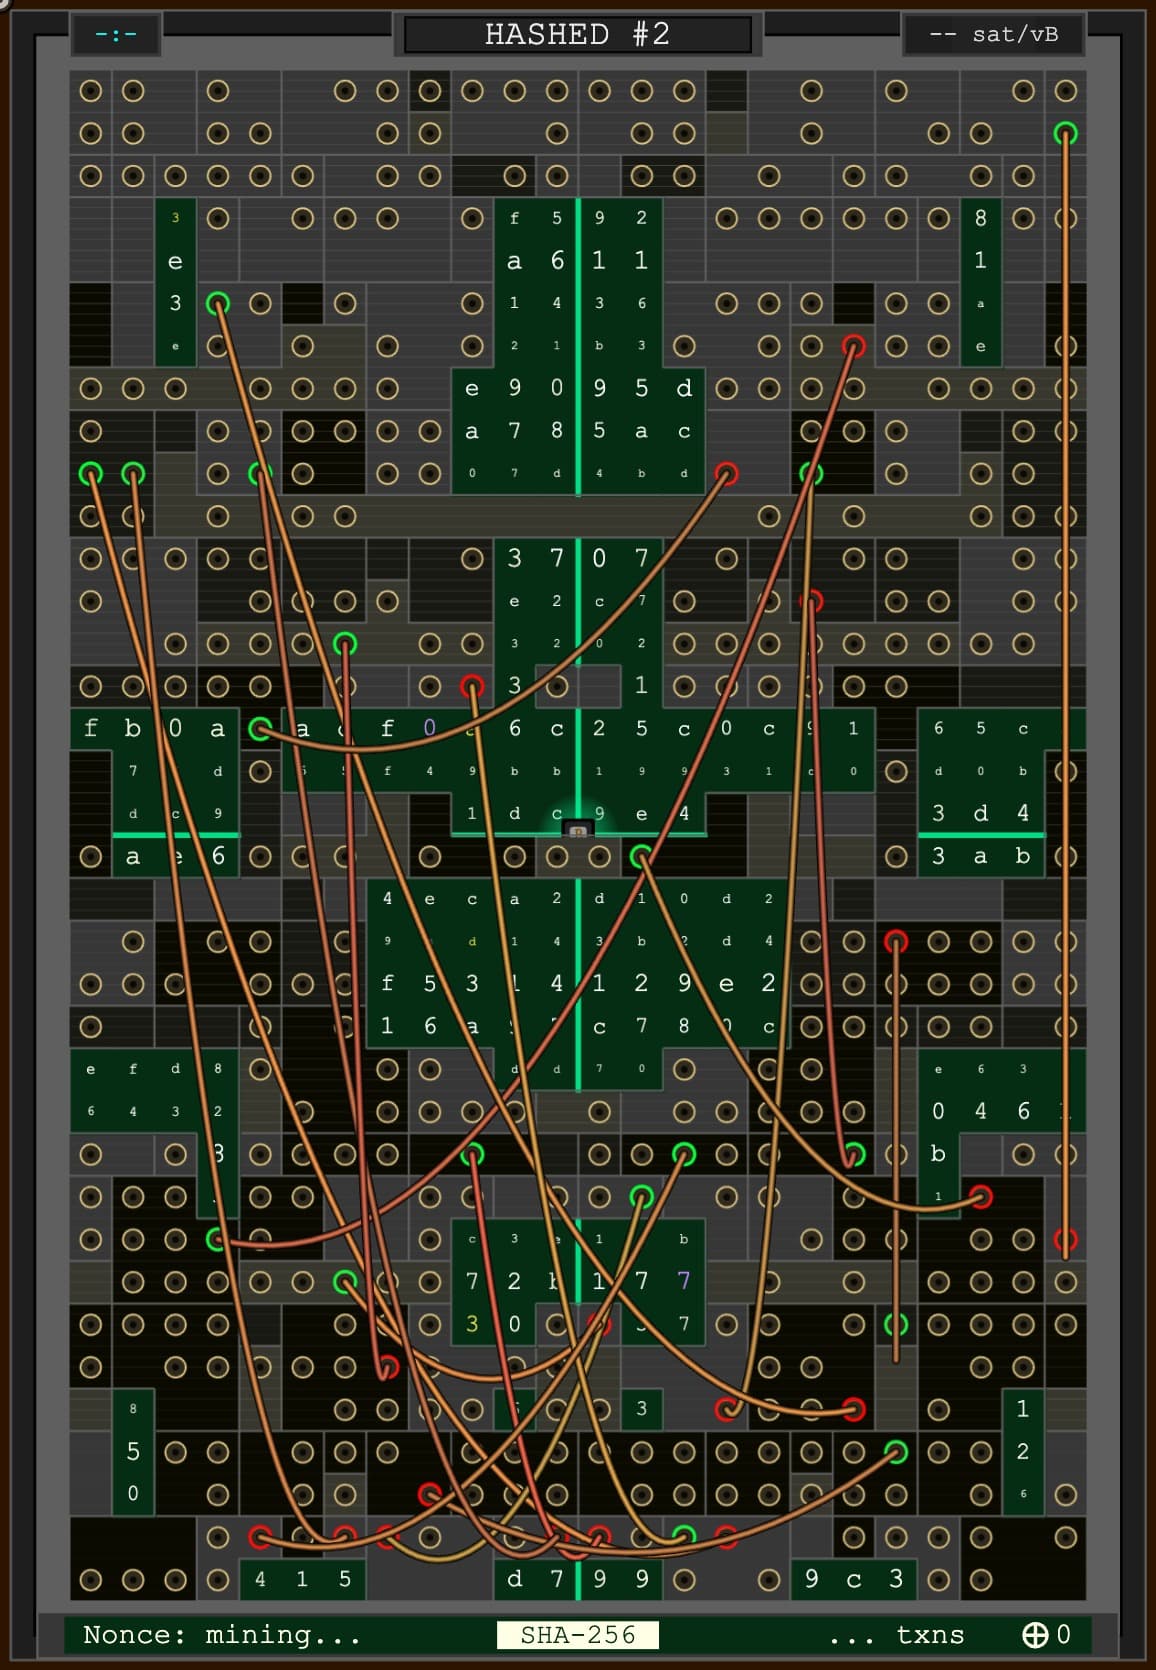Click the jack immediately right of 'd799'
This screenshot has height=1670, width=1156.
pyautogui.click(x=684, y=1579)
